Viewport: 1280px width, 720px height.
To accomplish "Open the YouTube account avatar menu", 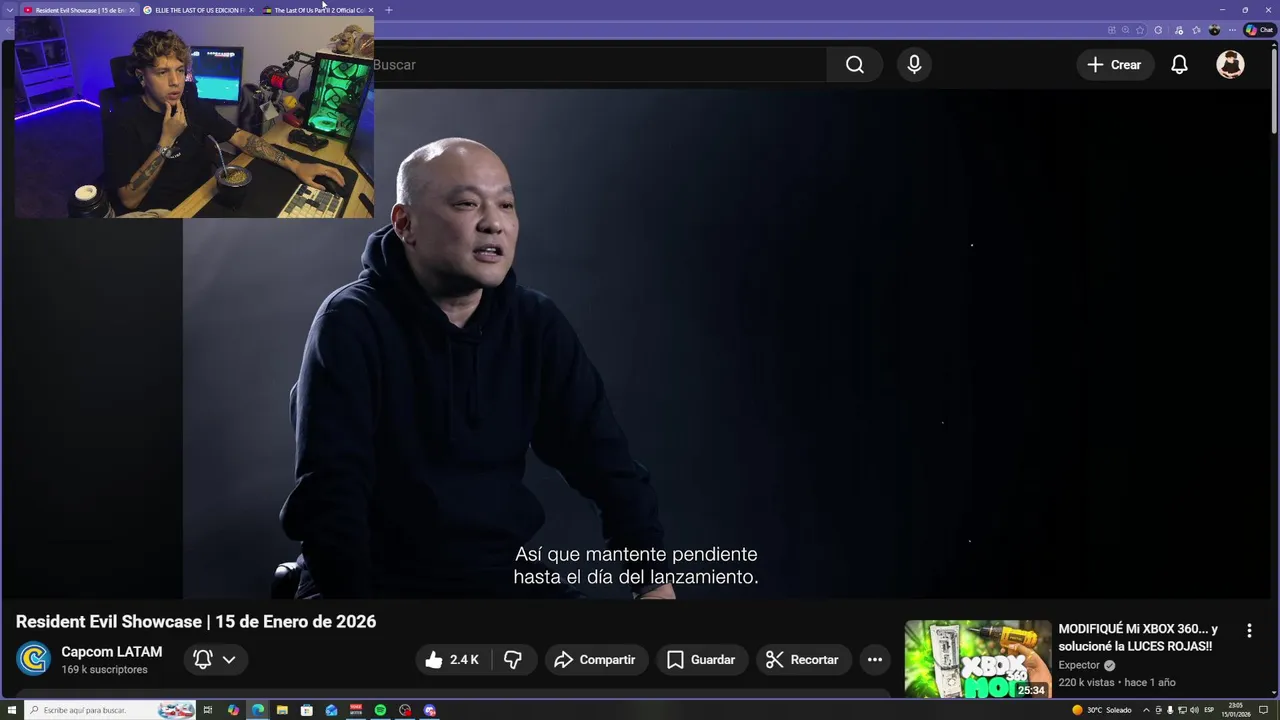I will click(1230, 65).
